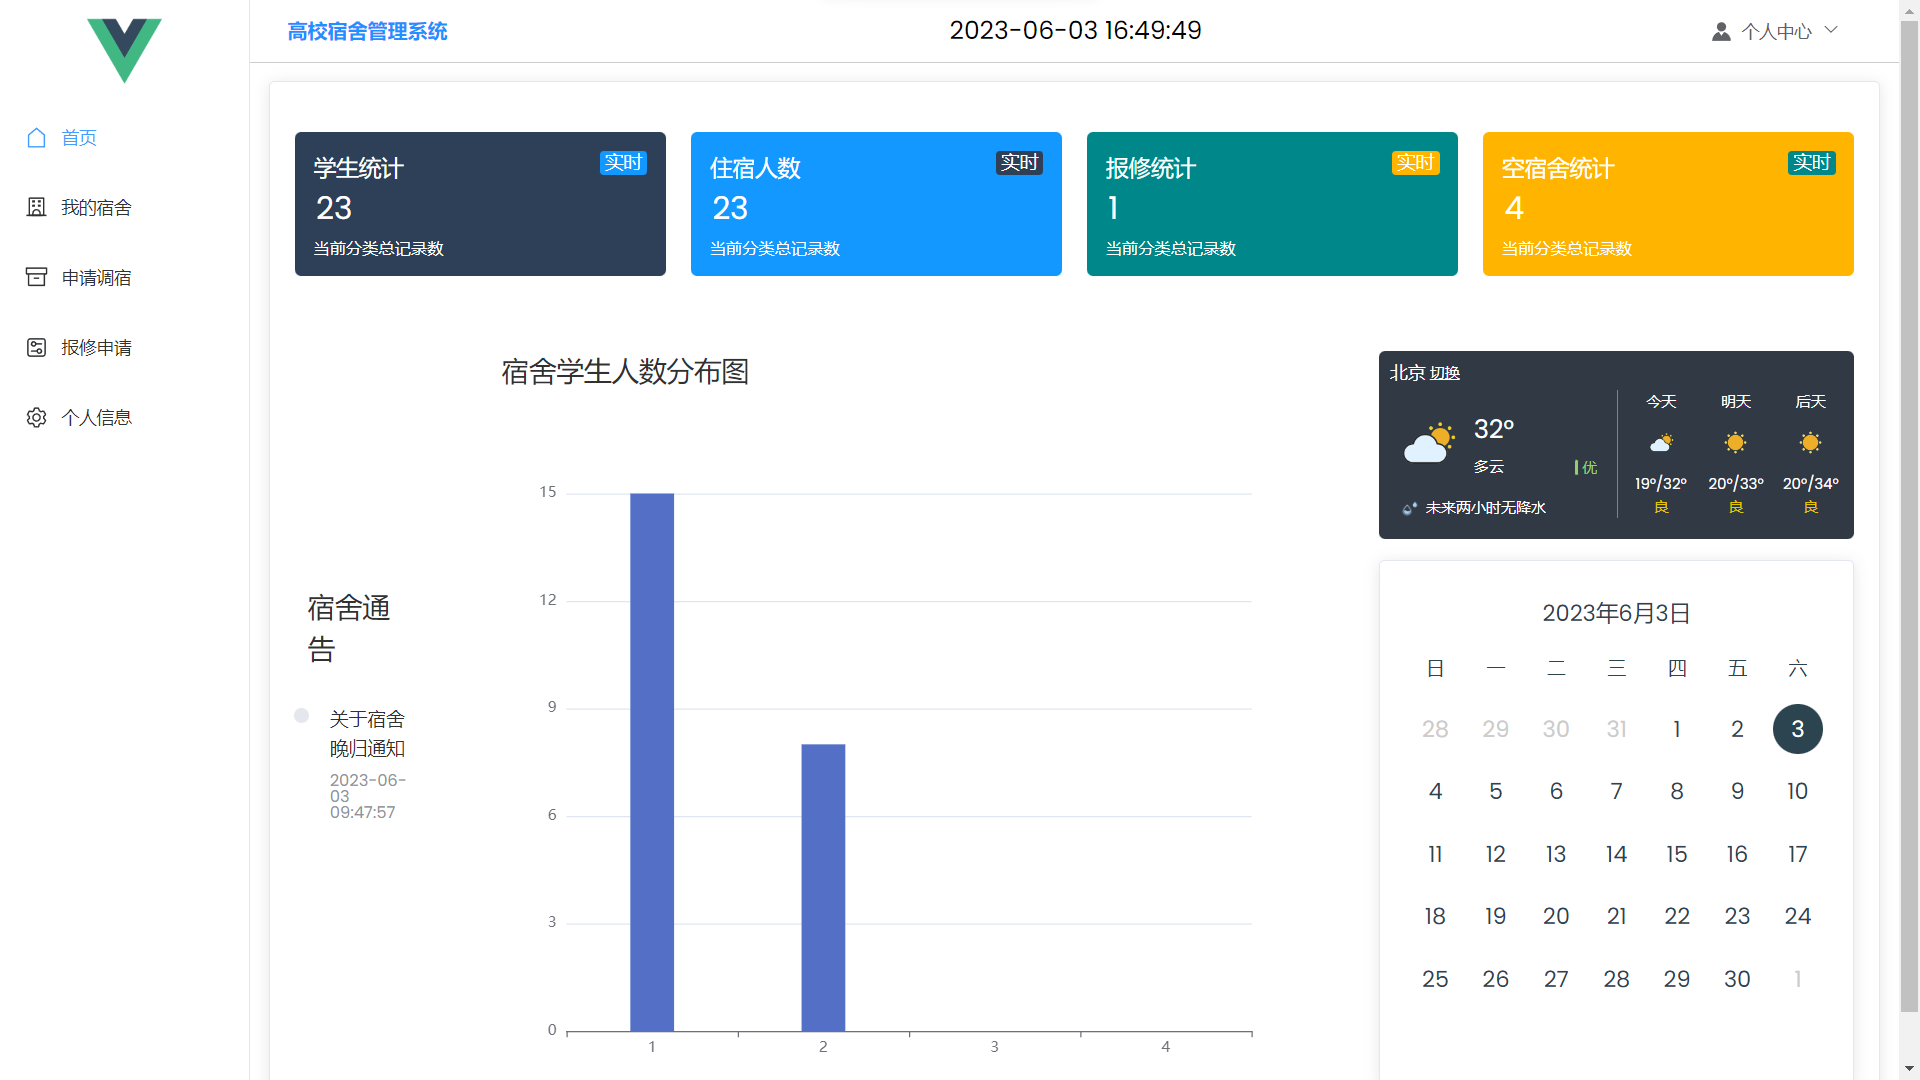Image resolution: width=1920 pixels, height=1080 pixels.
Task: Click the building icon for 我的宿舍
Action: pyautogui.click(x=37, y=207)
